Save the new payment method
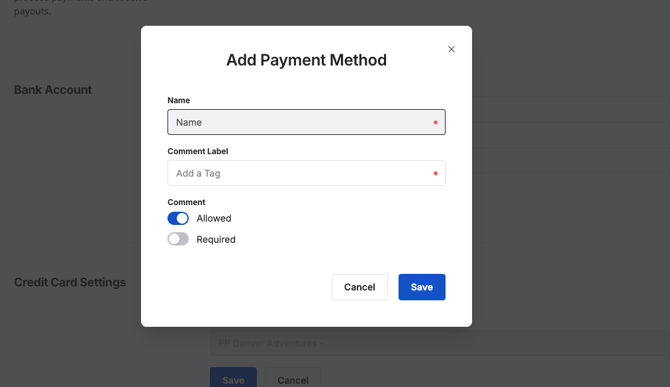670x387 pixels. (x=422, y=287)
